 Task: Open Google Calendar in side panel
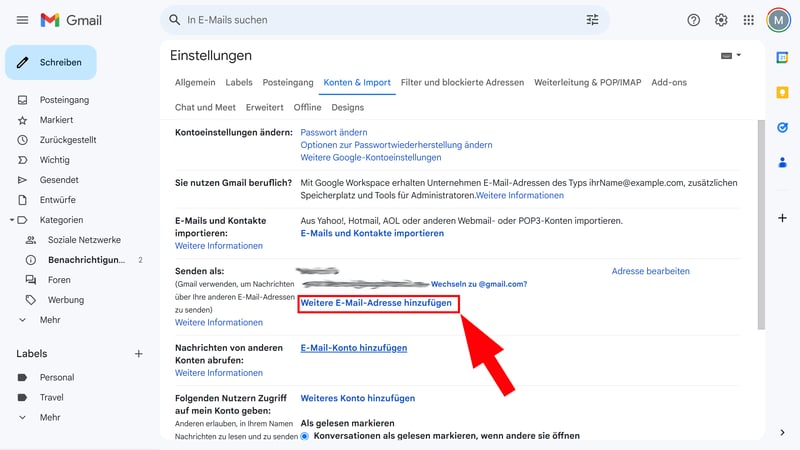click(782, 58)
